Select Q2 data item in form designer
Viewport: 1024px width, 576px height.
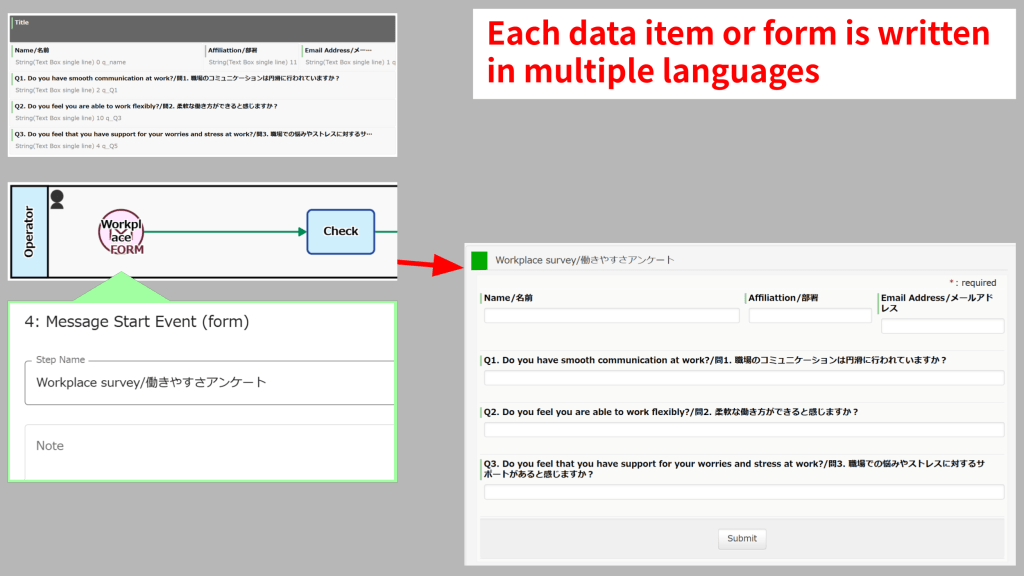tap(203, 112)
